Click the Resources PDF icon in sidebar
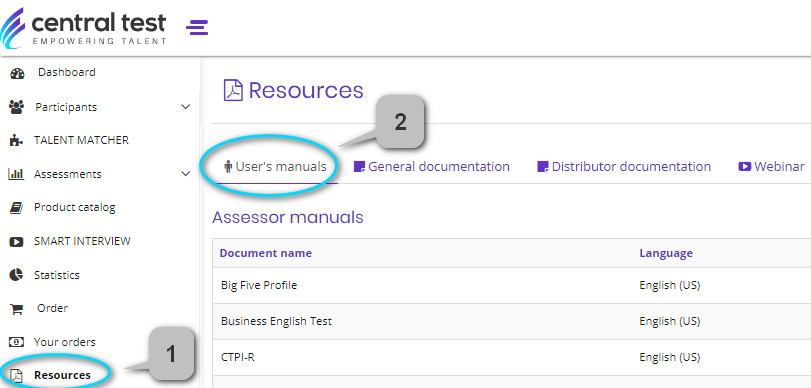Viewport: 811px width, 388px height. pos(17,376)
